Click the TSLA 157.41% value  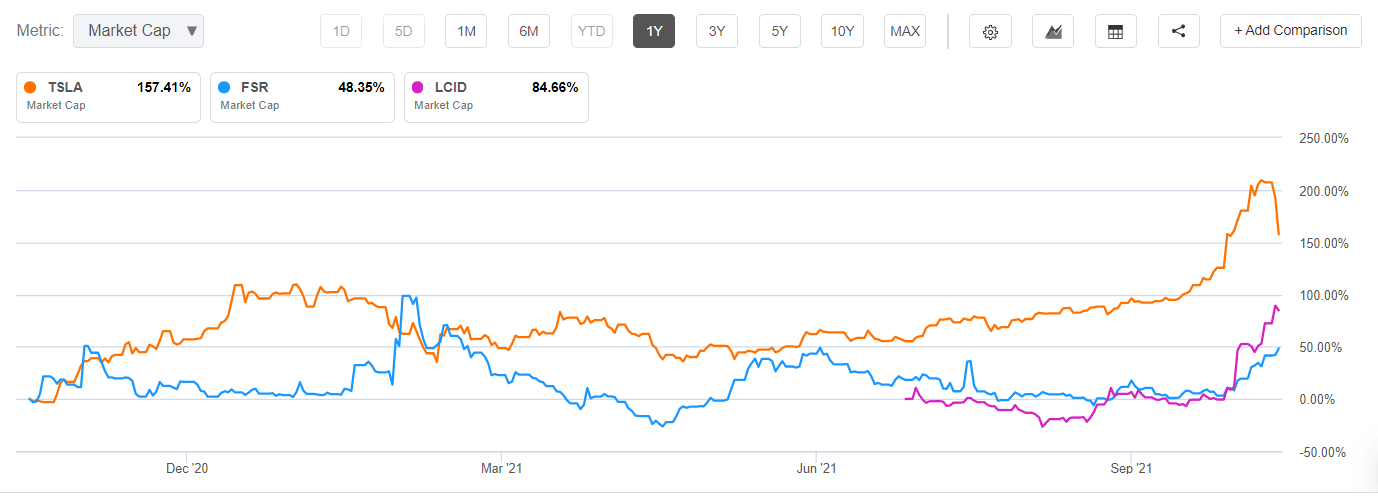pyautogui.click(x=163, y=87)
